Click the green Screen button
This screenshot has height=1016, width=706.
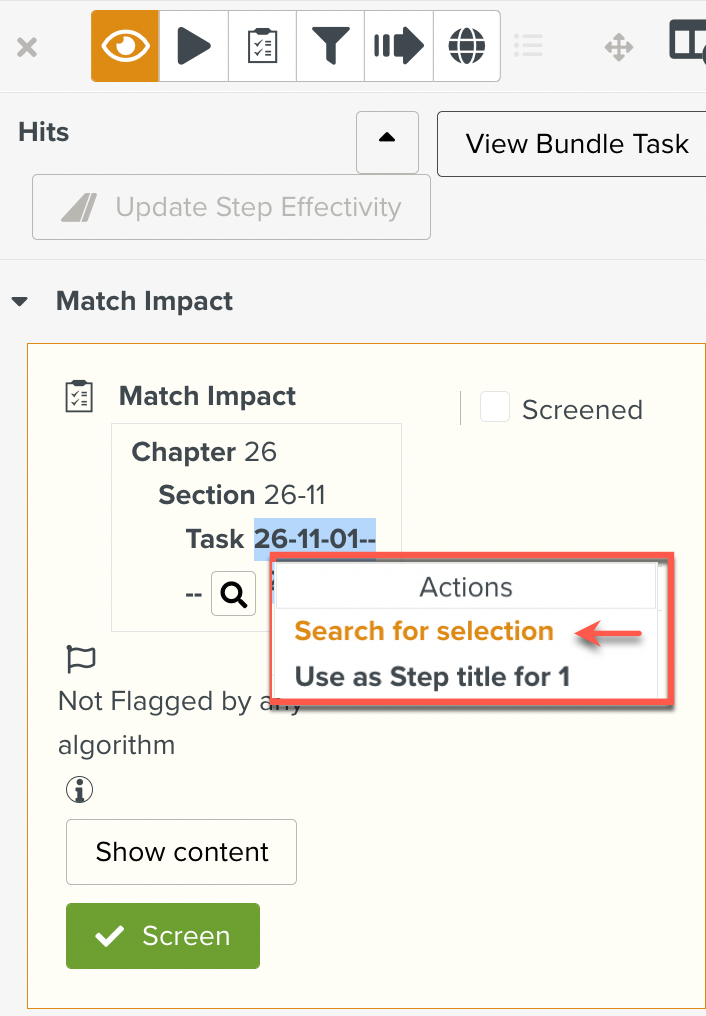(x=162, y=936)
